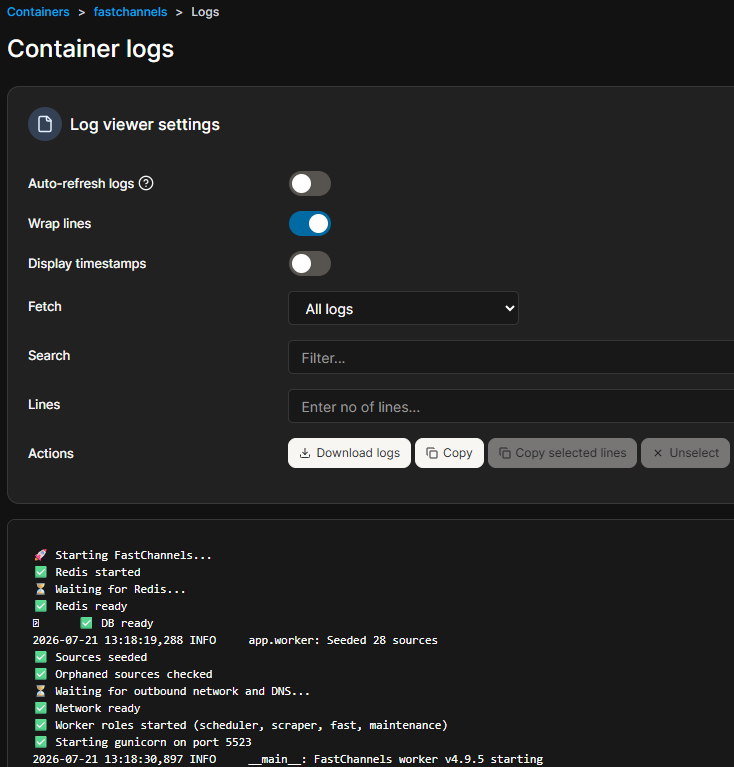This screenshot has height=767, width=734.
Task: Focus the Search filter field
Action: pyautogui.click(x=511, y=357)
